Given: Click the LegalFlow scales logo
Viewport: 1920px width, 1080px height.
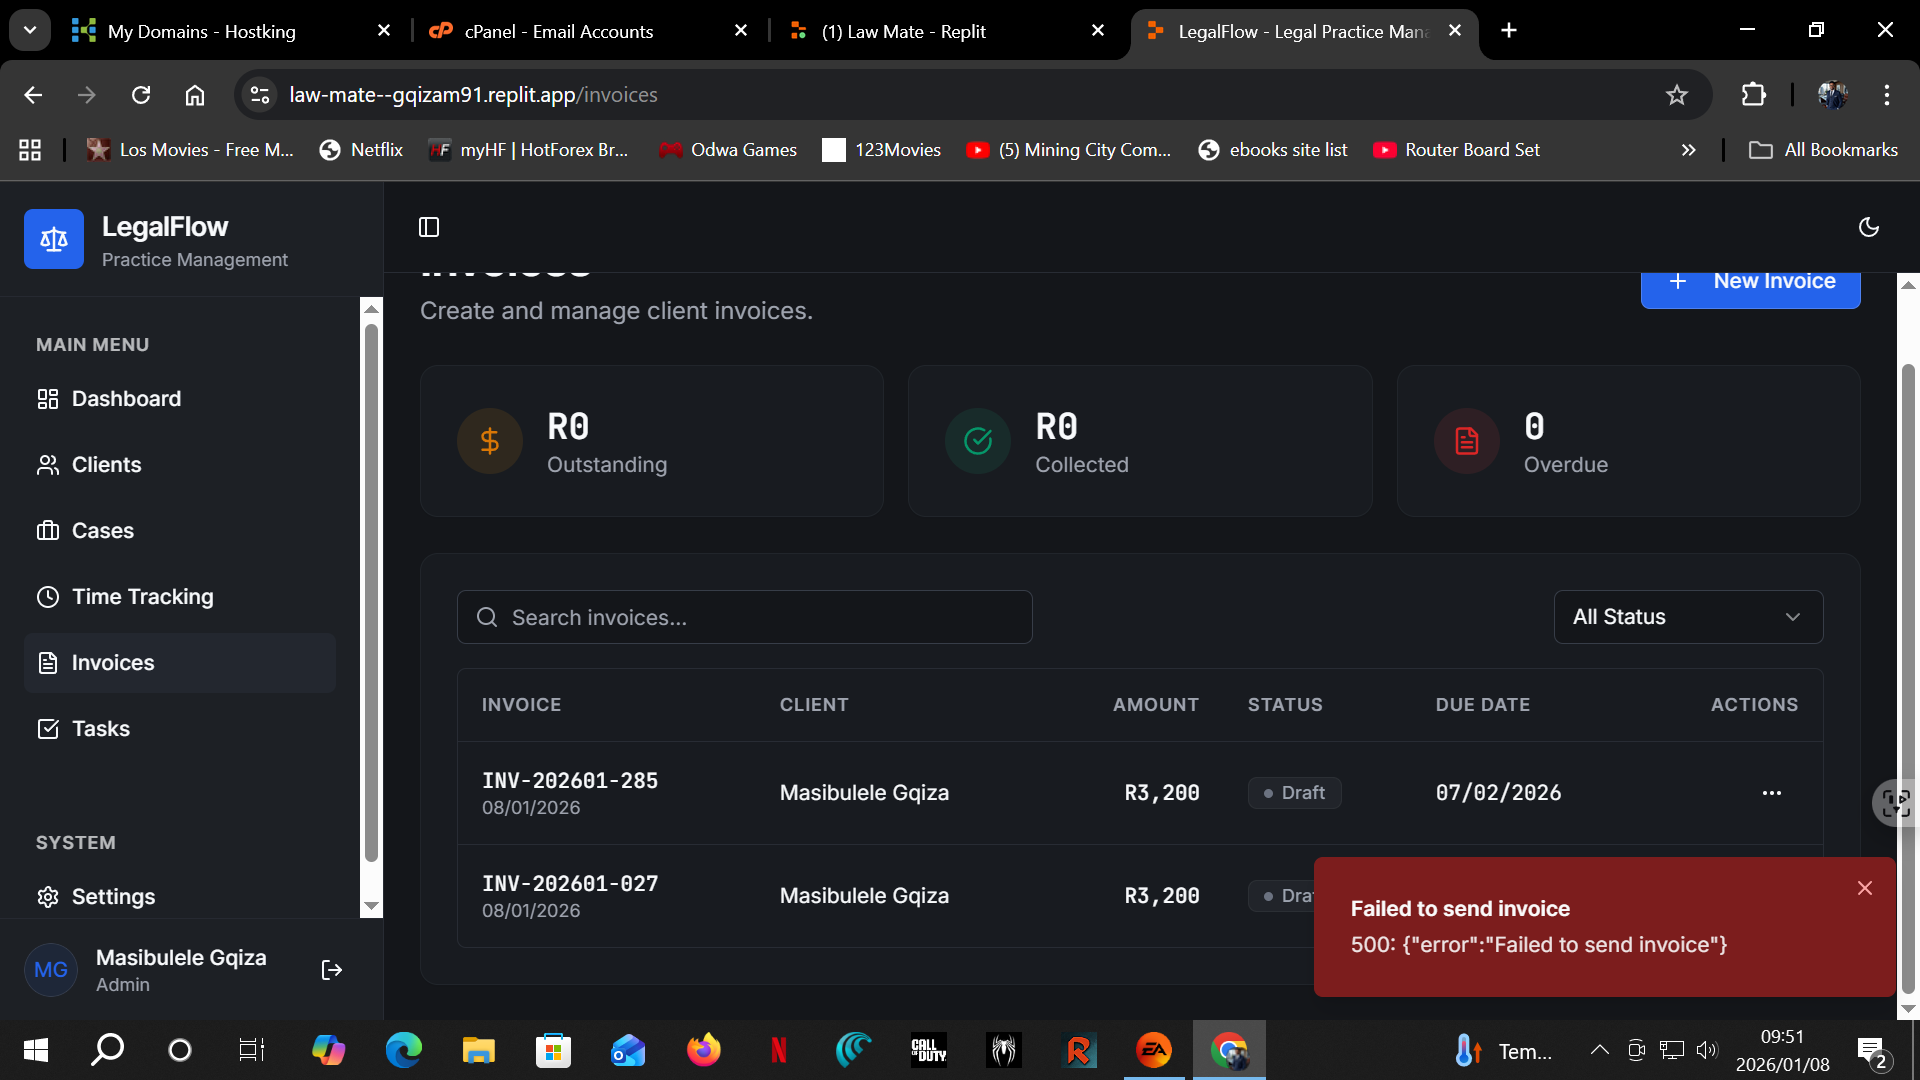Looking at the screenshot, I should tap(54, 239).
